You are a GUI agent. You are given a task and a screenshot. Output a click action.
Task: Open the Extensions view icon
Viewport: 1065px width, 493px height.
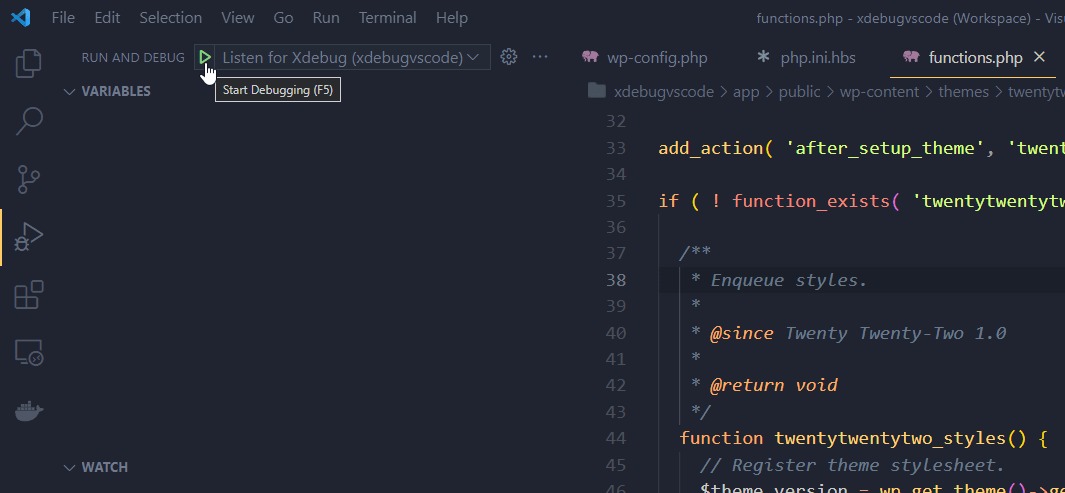(x=29, y=295)
